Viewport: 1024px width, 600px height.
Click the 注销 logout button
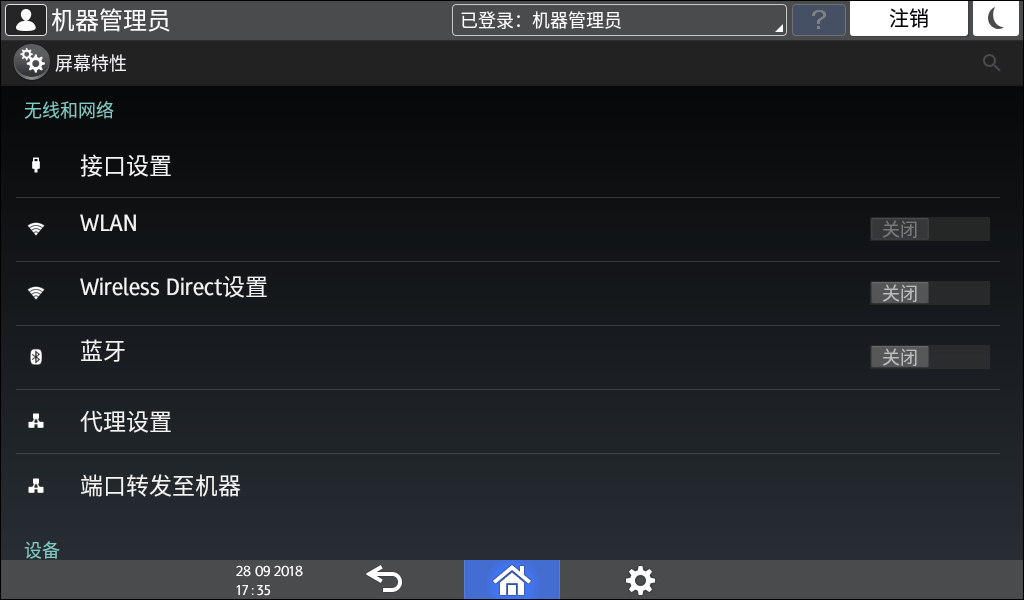pos(908,19)
